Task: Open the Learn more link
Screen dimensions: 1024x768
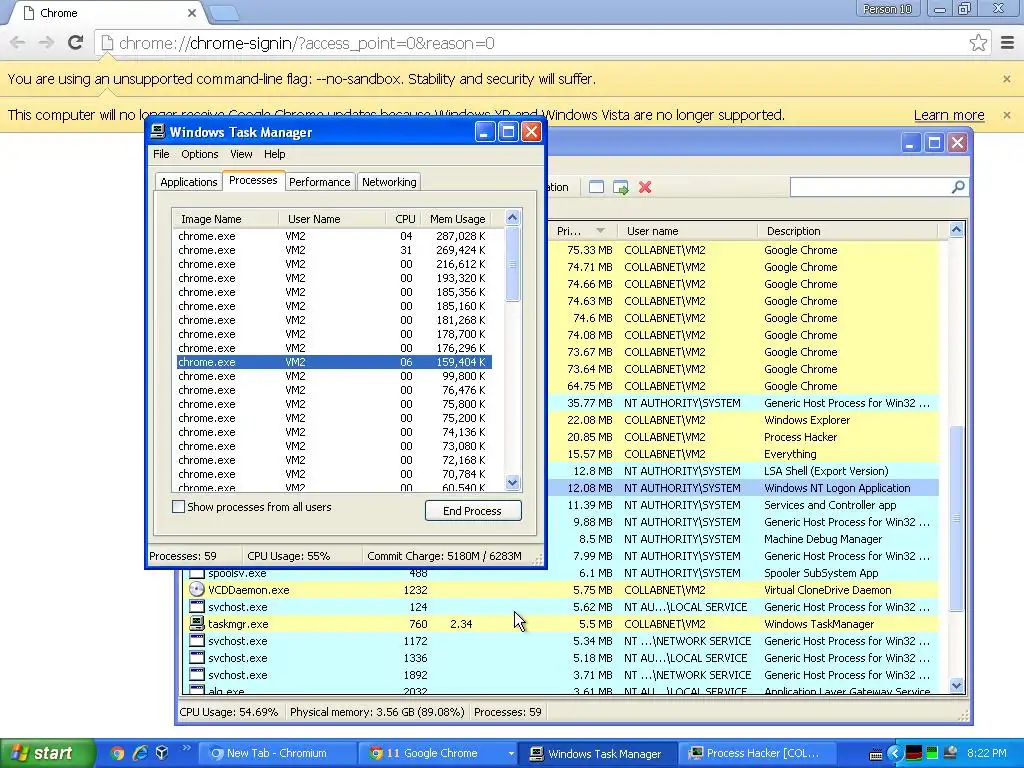Action: [x=948, y=115]
